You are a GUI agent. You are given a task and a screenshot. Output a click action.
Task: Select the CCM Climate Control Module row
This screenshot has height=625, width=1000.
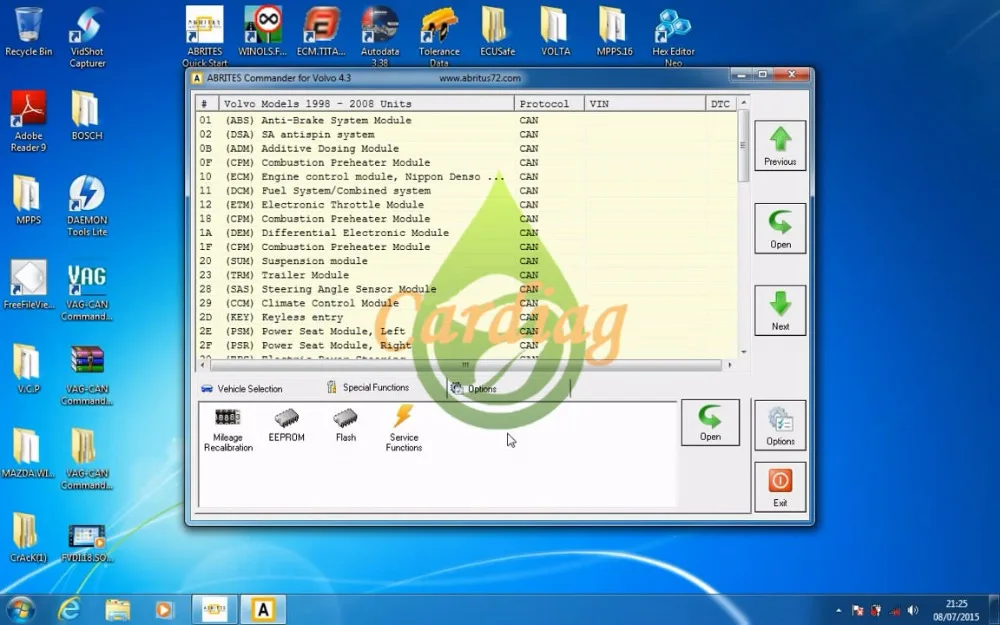pos(467,302)
